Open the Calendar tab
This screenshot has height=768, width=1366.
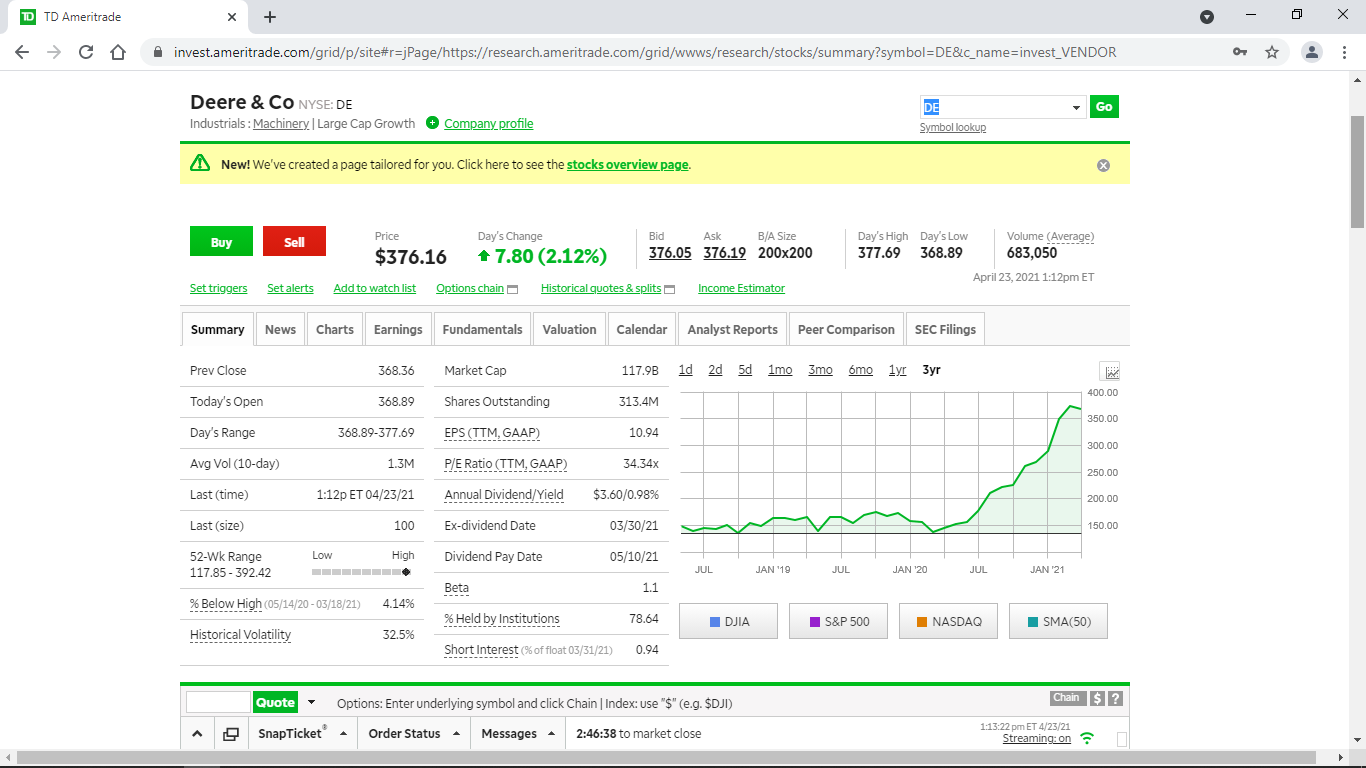click(642, 329)
